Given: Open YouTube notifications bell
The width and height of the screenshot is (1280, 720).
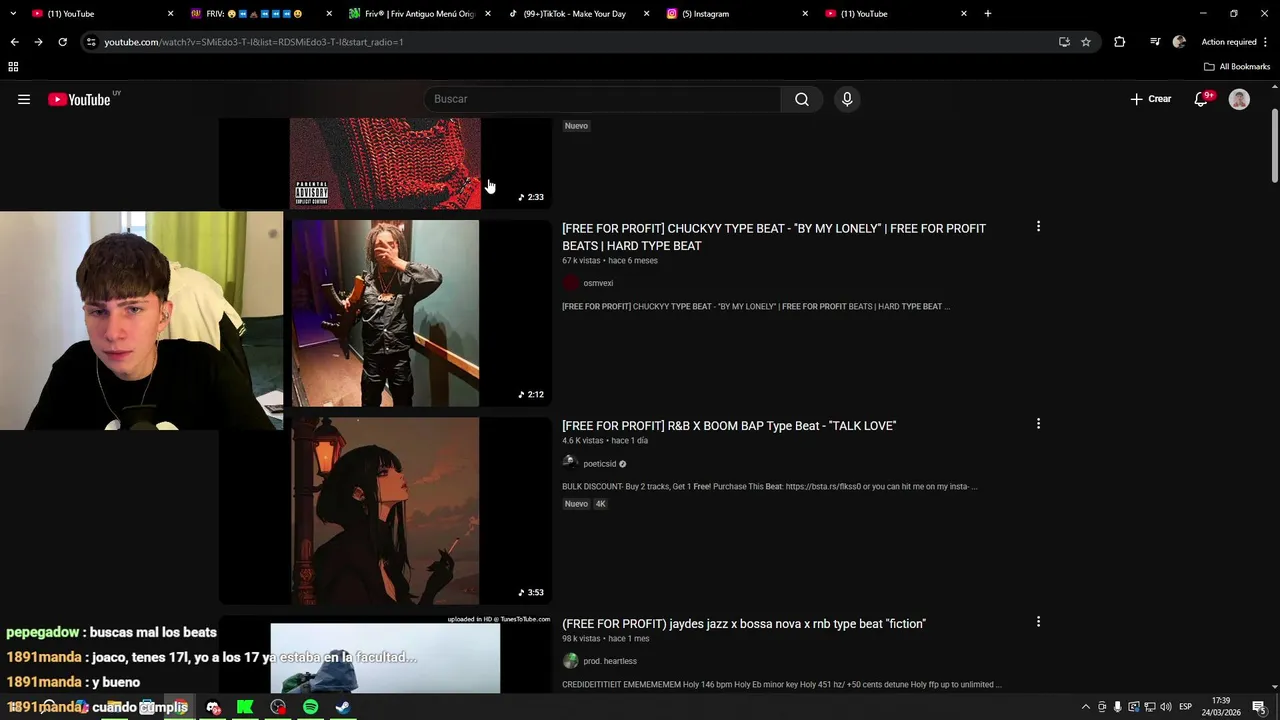Looking at the screenshot, I should (1202, 99).
